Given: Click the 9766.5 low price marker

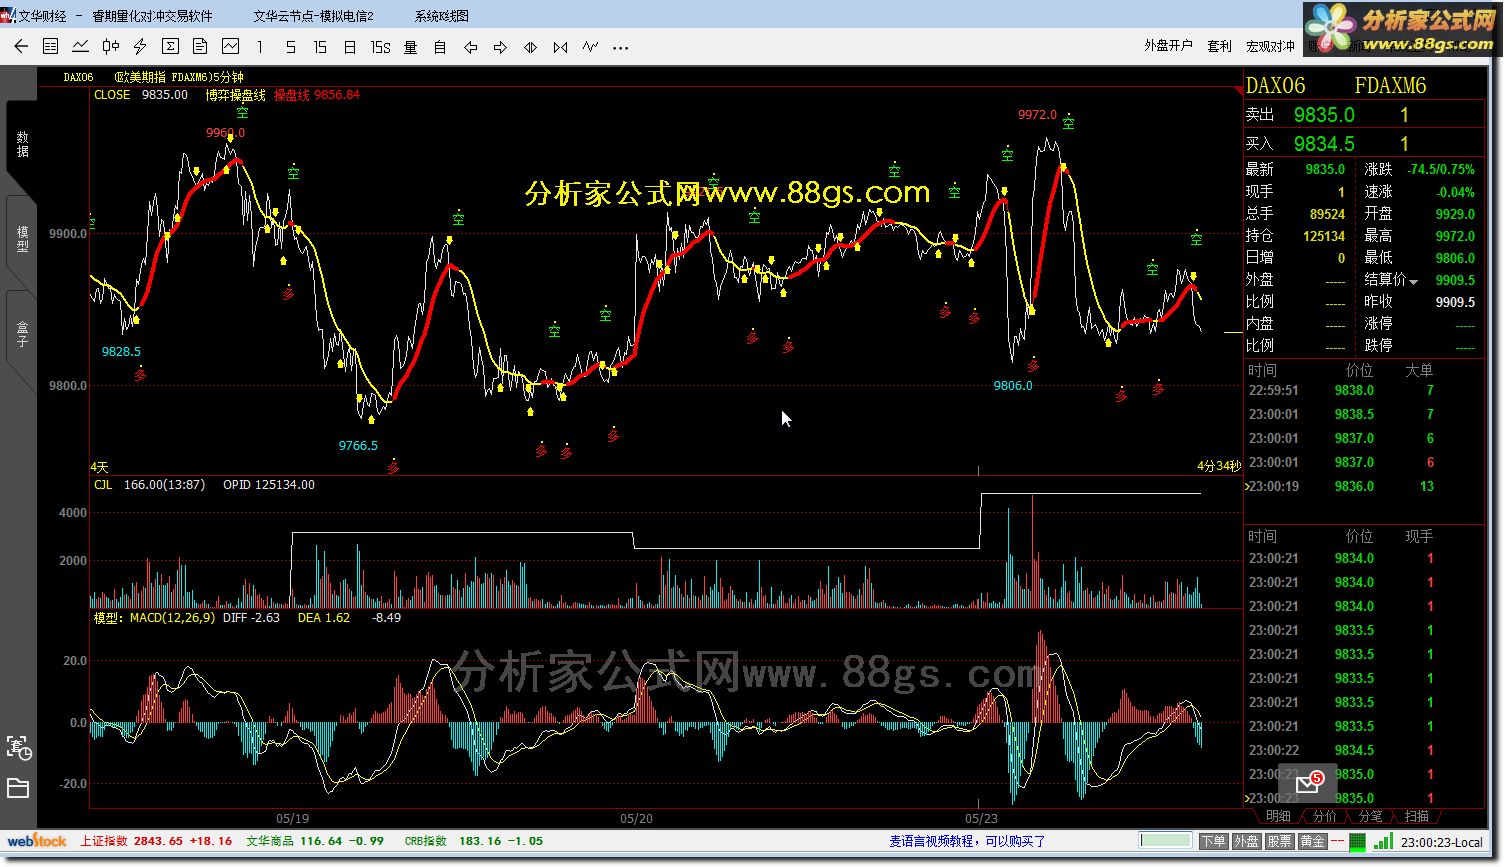Looking at the screenshot, I should click(x=358, y=446).
